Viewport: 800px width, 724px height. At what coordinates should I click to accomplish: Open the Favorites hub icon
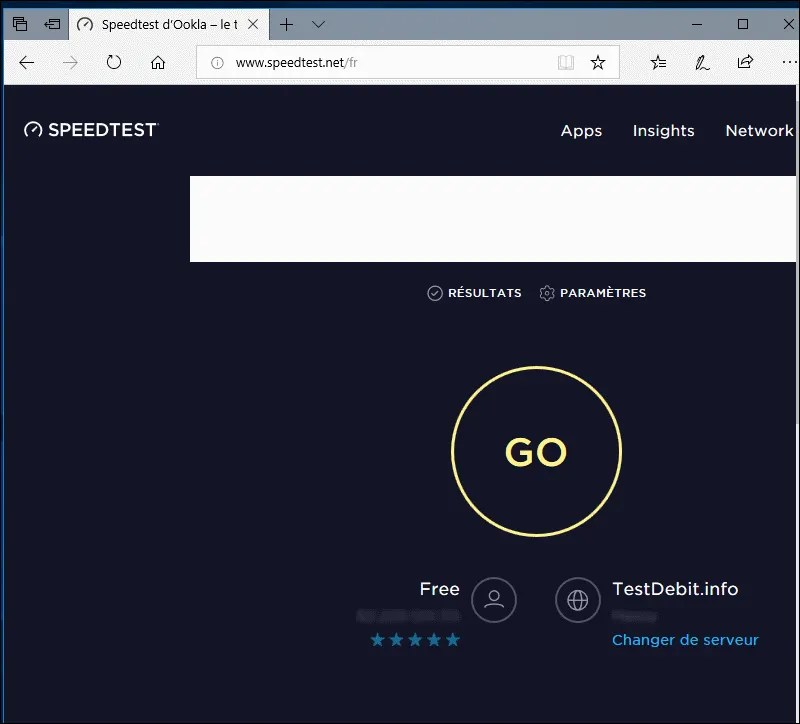click(659, 62)
